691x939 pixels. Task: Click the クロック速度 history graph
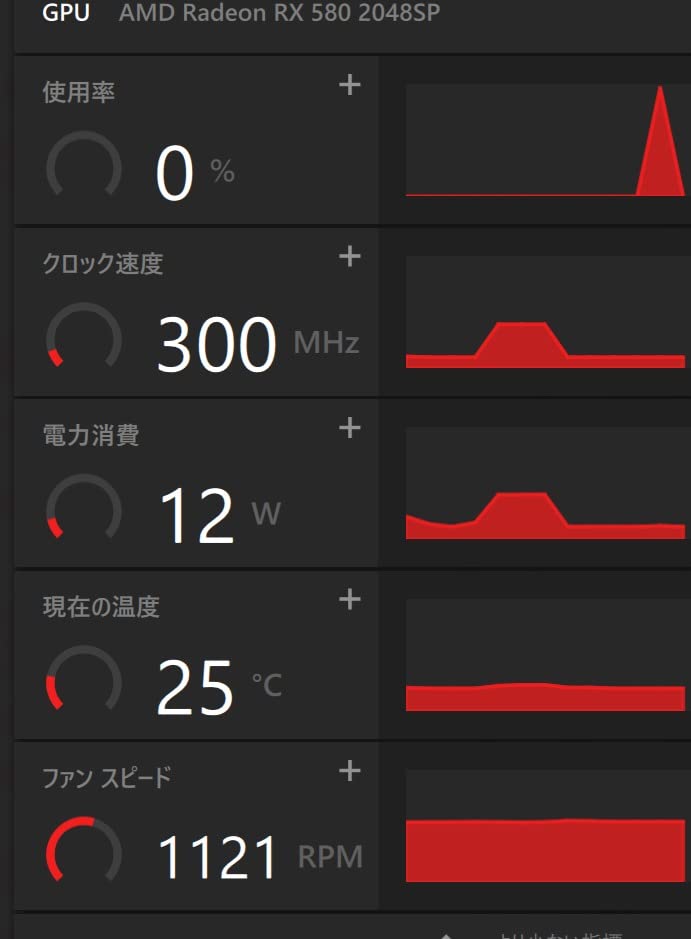tap(545, 312)
